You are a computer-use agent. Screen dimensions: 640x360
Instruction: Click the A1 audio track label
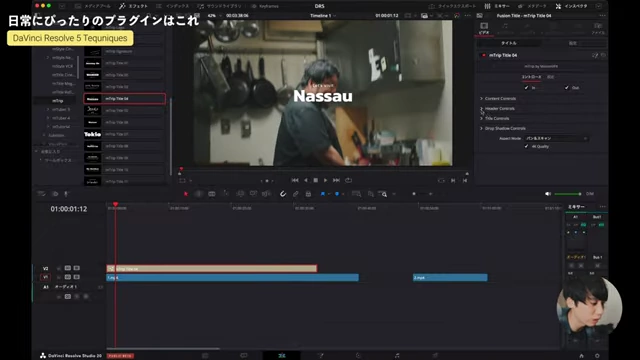pyautogui.click(x=46, y=287)
